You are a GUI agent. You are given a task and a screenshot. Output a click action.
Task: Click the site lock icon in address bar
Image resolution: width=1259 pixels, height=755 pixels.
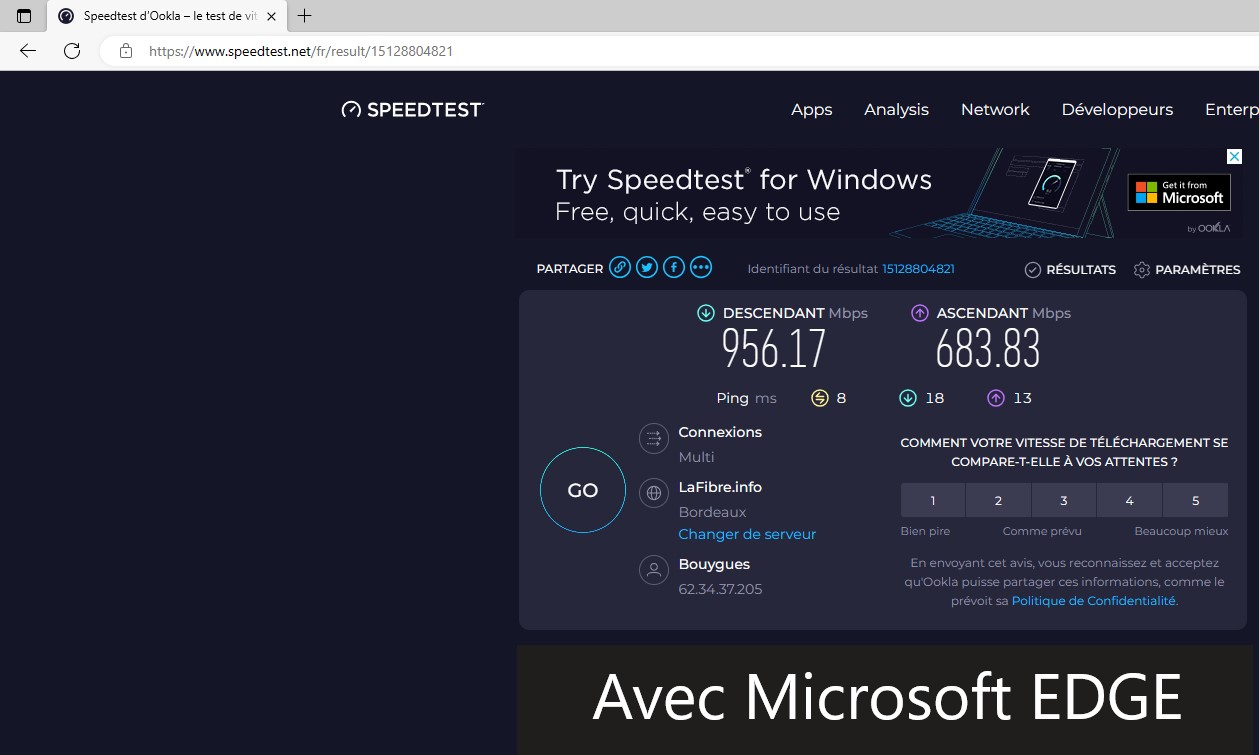coord(126,51)
